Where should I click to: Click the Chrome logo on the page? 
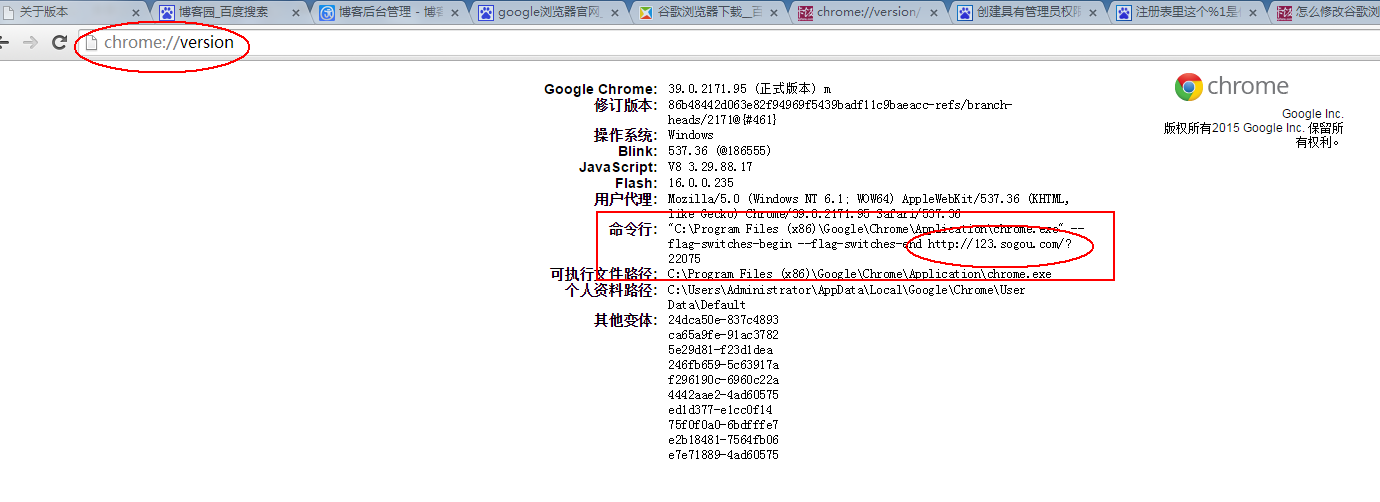(x=1188, y=87)
